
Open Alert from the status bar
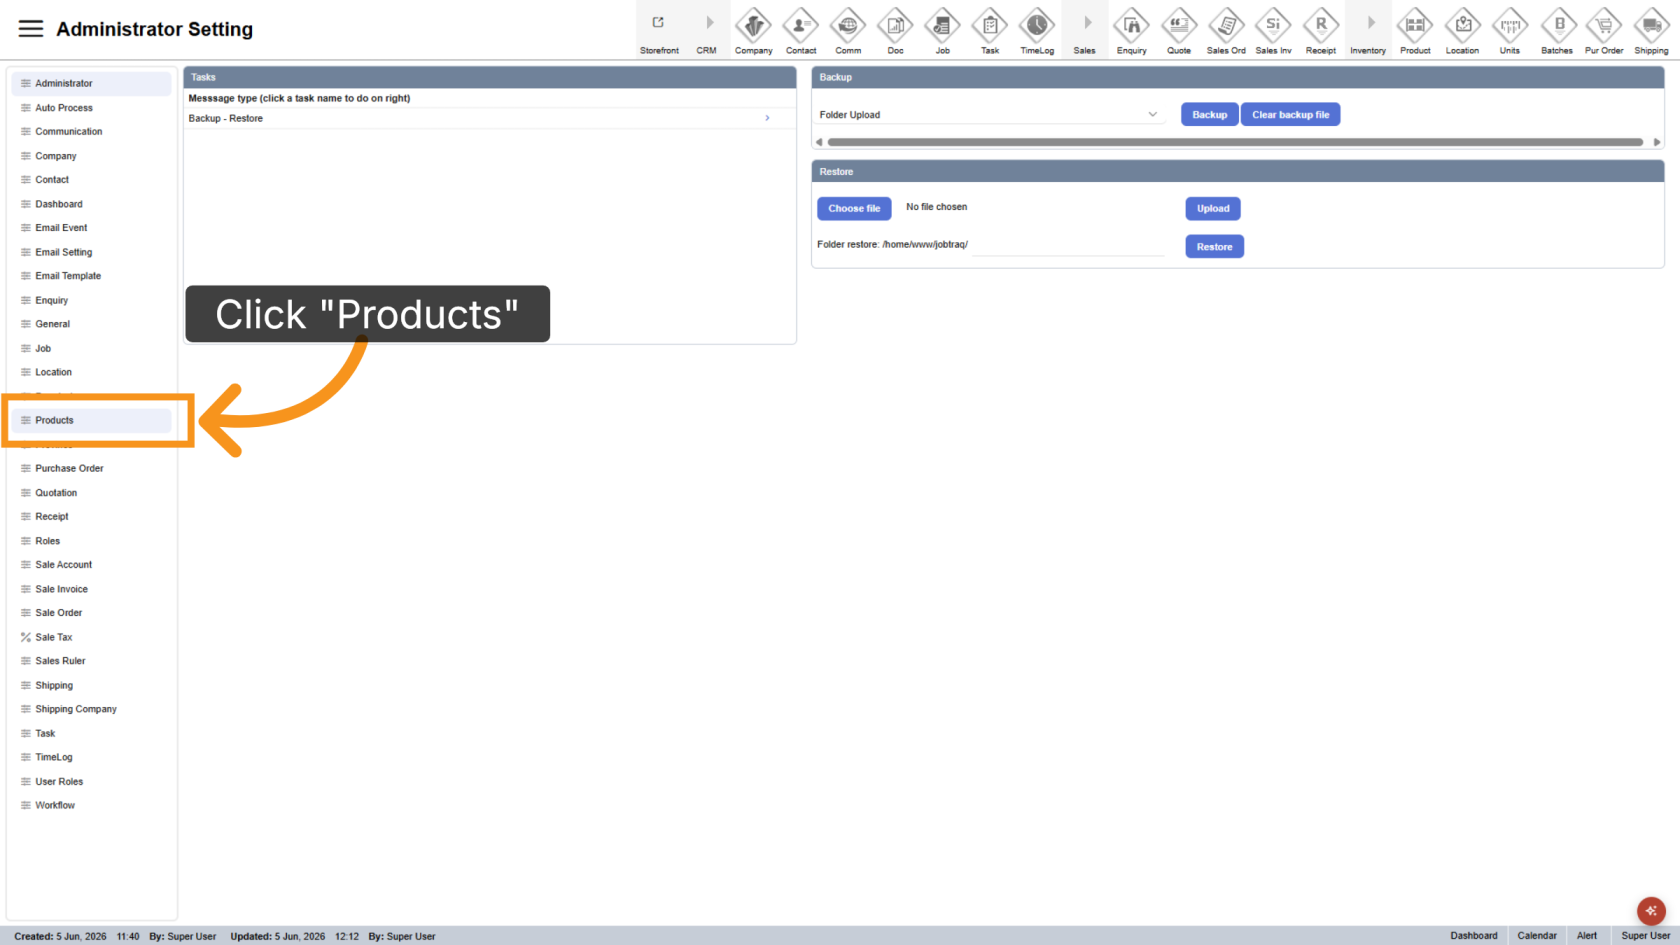(1587, 936)
